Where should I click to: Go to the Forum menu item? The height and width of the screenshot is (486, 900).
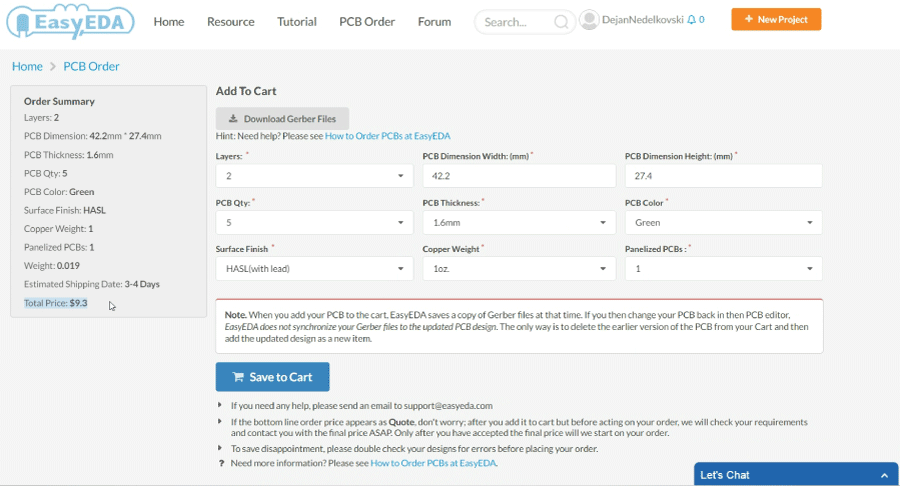click(434, 22)
